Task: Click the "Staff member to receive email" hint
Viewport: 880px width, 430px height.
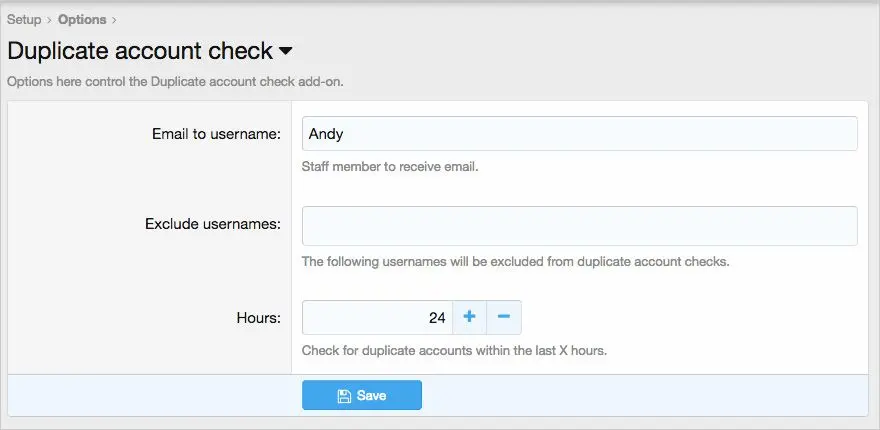Action: point(390,167)
